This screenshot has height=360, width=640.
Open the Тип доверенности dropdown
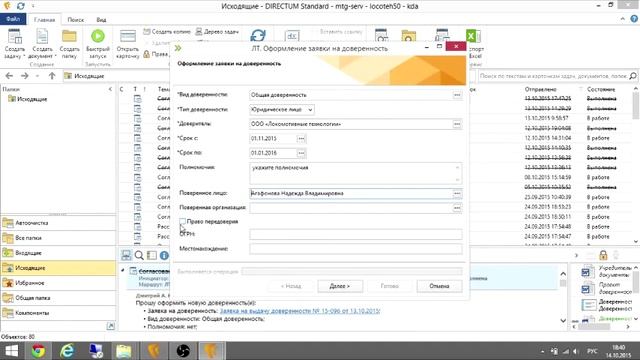click(310, 110)
